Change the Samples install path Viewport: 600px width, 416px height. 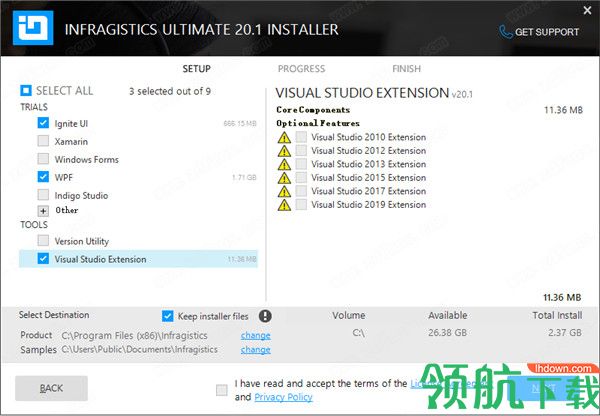[x=256, y=350]
